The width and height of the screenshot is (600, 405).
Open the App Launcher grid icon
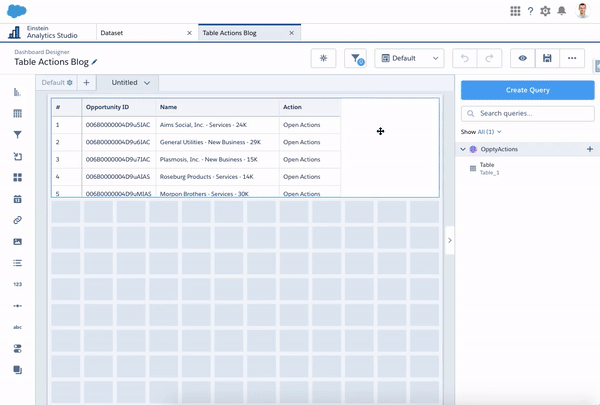pos(515,11)
